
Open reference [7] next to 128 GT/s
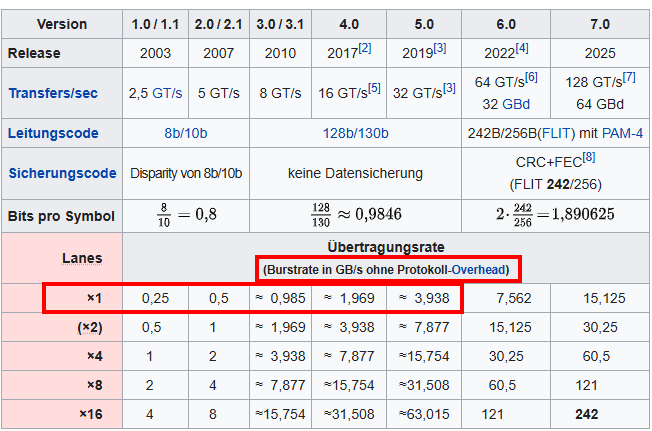click(629, 77)
